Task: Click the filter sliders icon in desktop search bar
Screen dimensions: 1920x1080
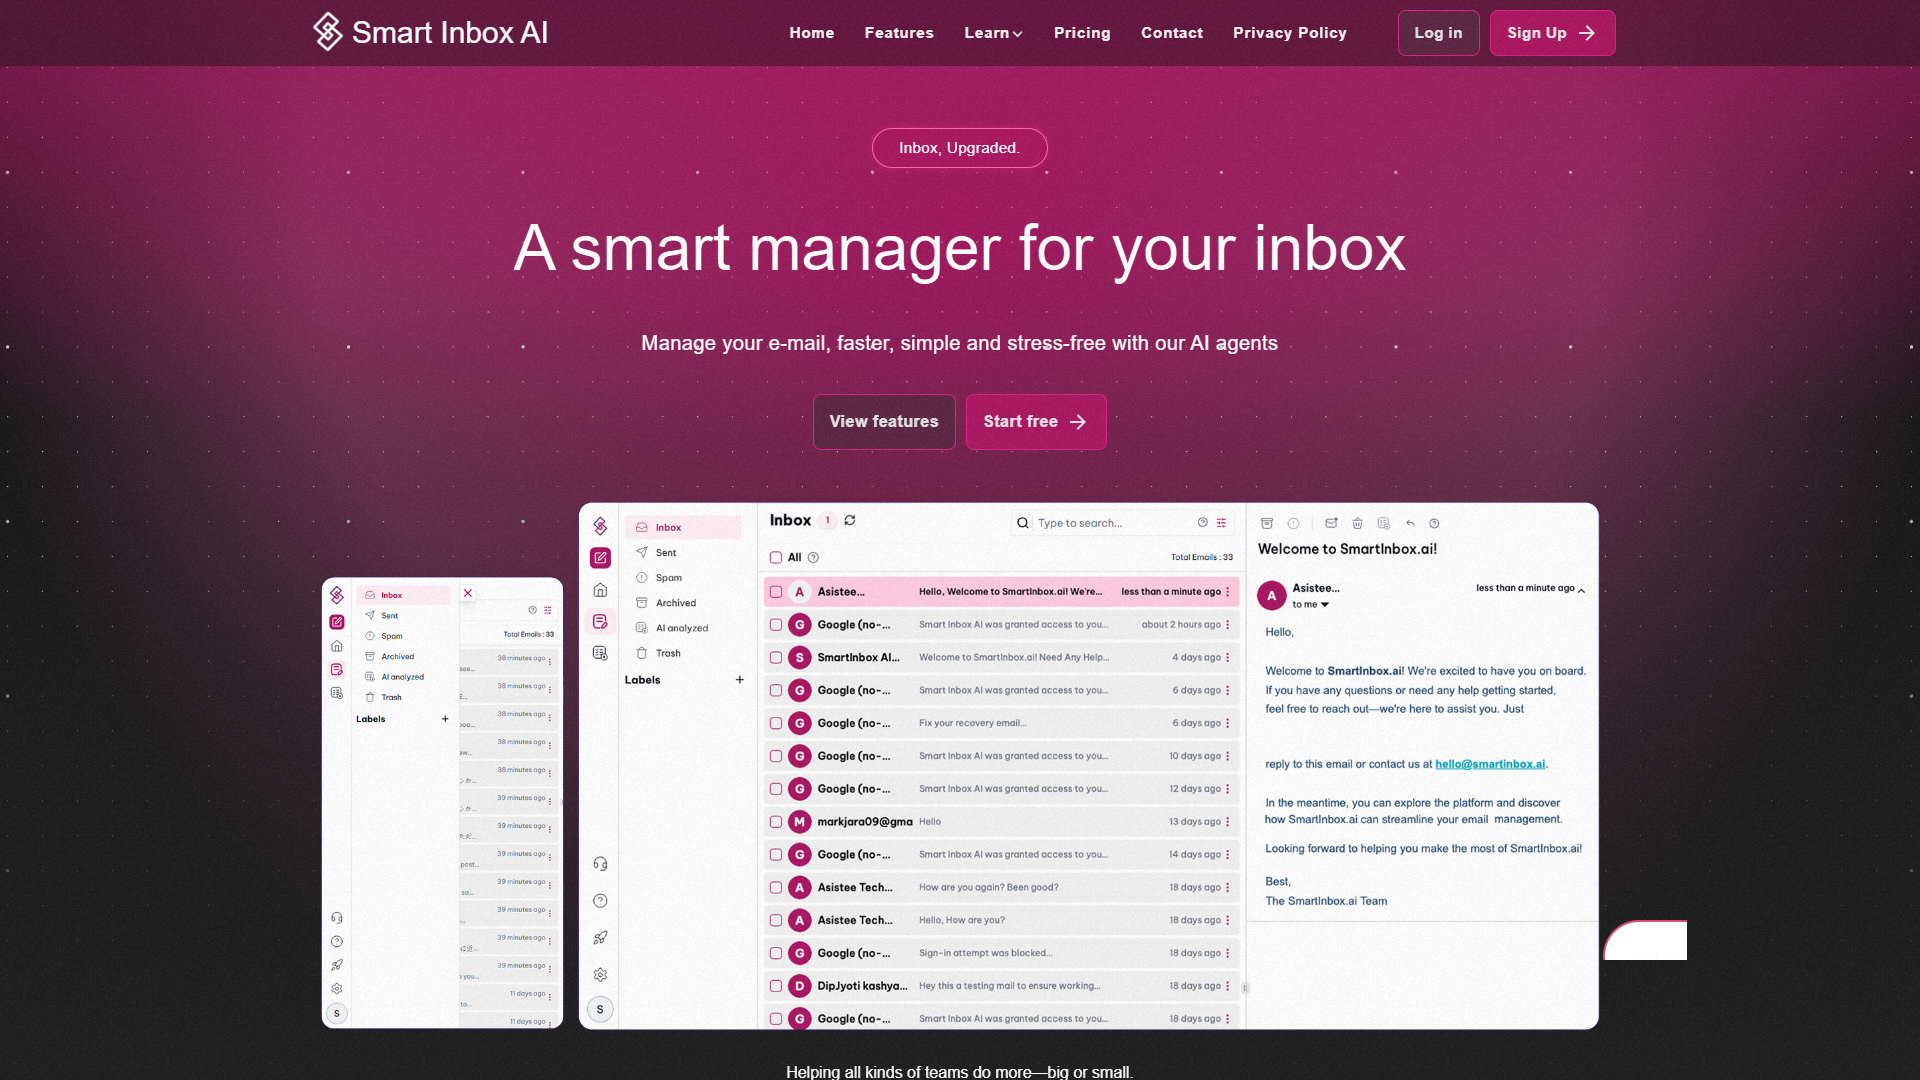Action: pyautogui.click(x=1221, y=523)
